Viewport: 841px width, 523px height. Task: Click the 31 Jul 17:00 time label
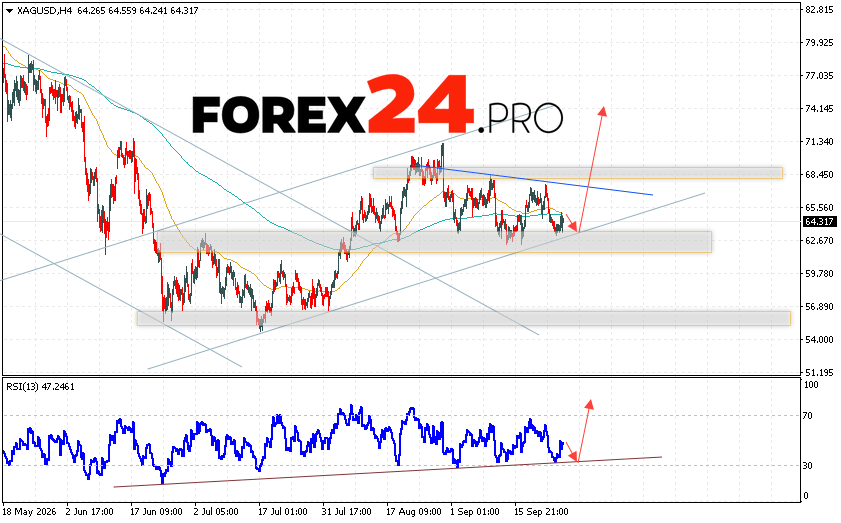tap(346, 512)
